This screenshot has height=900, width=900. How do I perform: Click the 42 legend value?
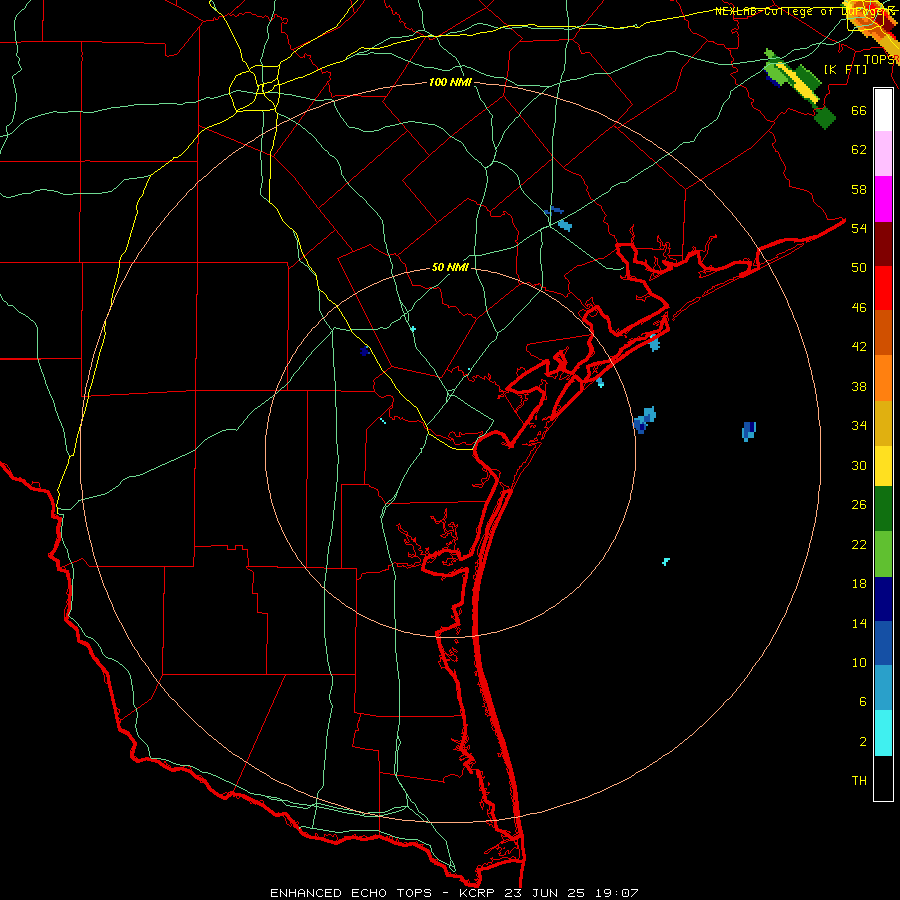coord(859,346)
